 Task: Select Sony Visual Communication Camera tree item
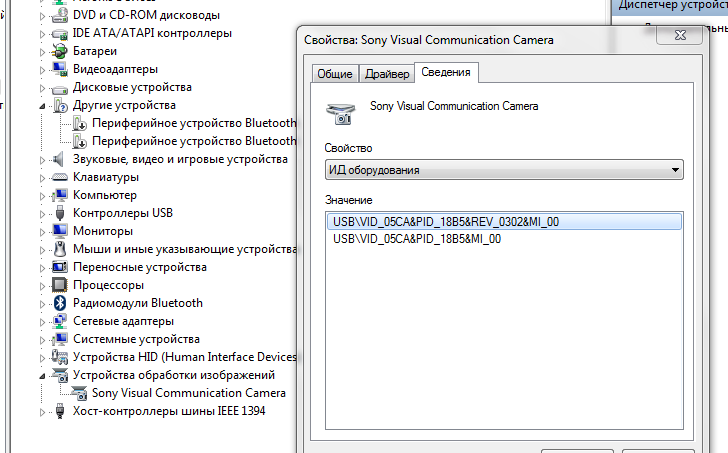189,393
